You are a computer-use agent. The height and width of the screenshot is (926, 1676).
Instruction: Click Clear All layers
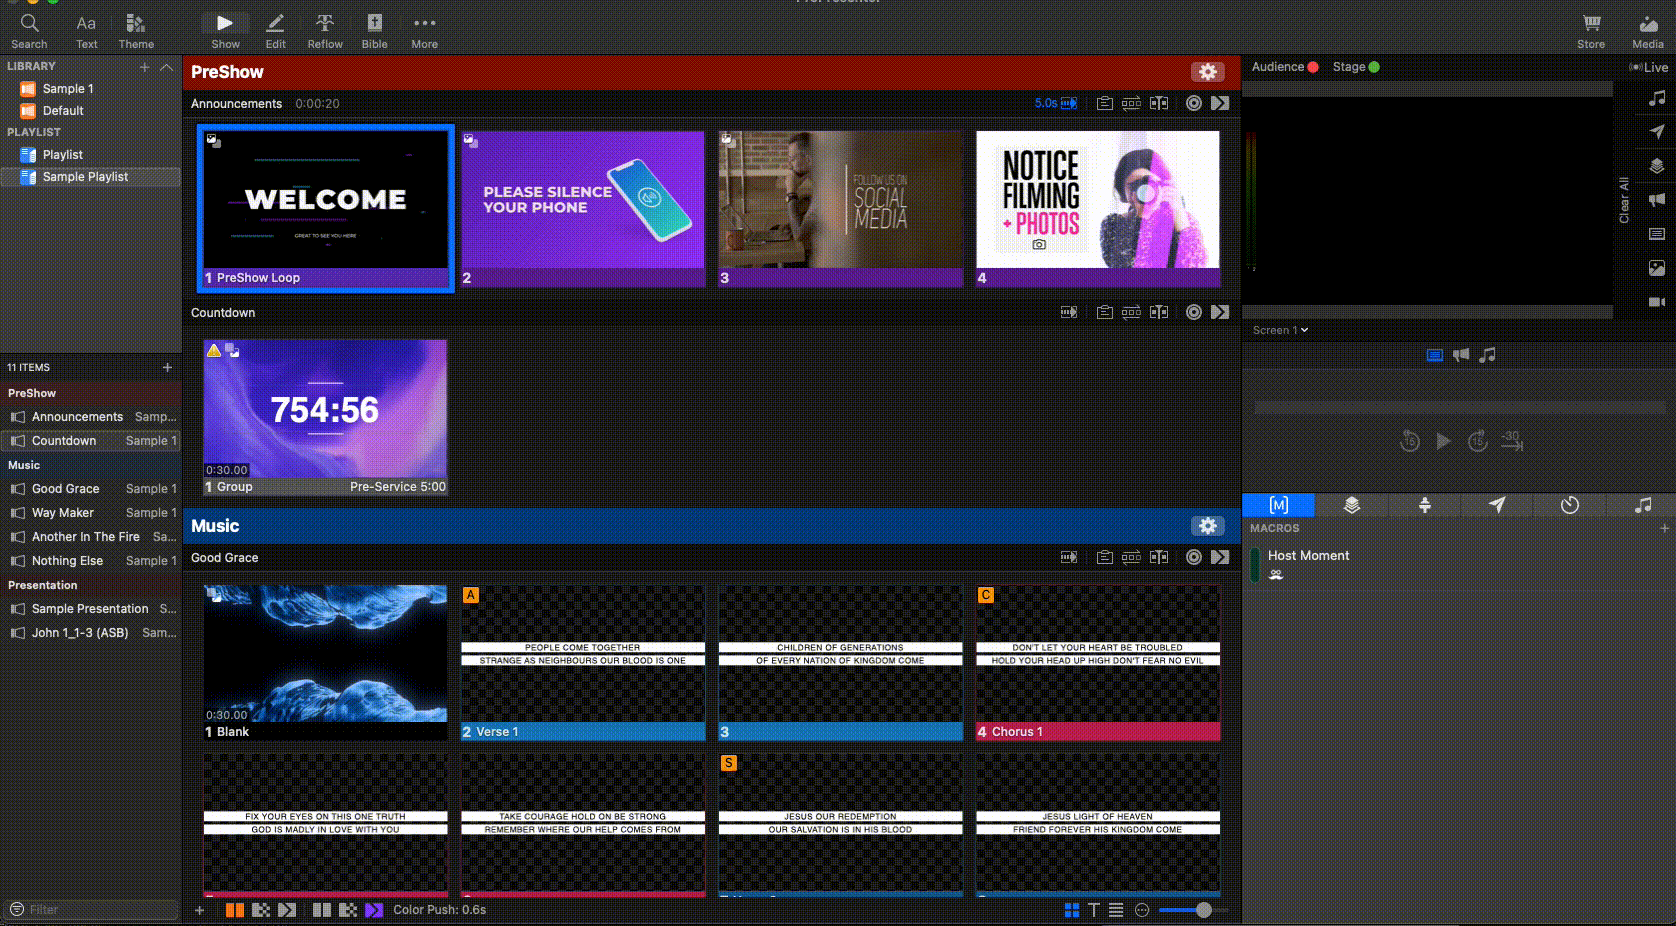coord(1624,200)
